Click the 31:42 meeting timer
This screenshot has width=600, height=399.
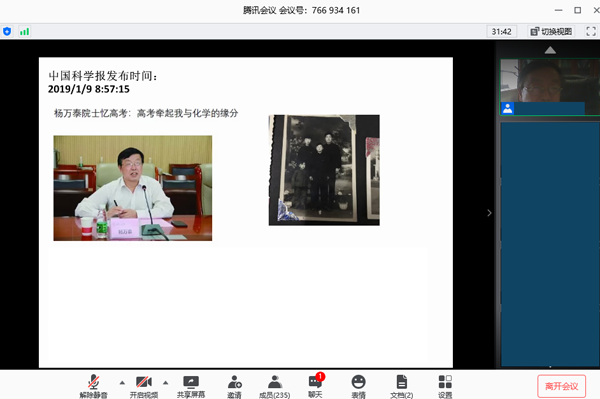(x=502, y=31)
